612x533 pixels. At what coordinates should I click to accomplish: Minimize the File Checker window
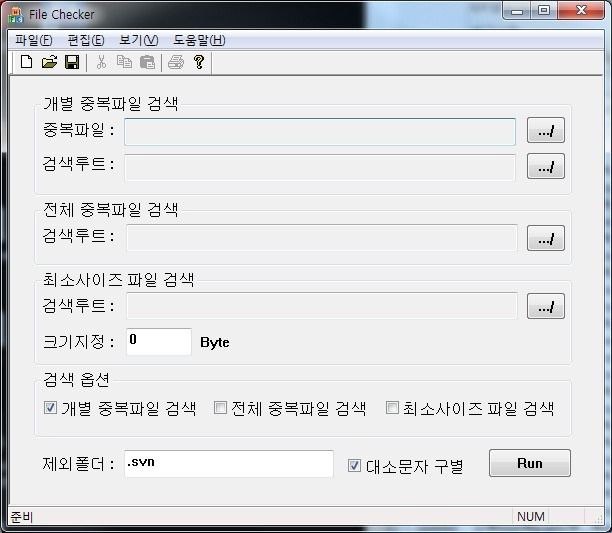[x=516, y=11]
